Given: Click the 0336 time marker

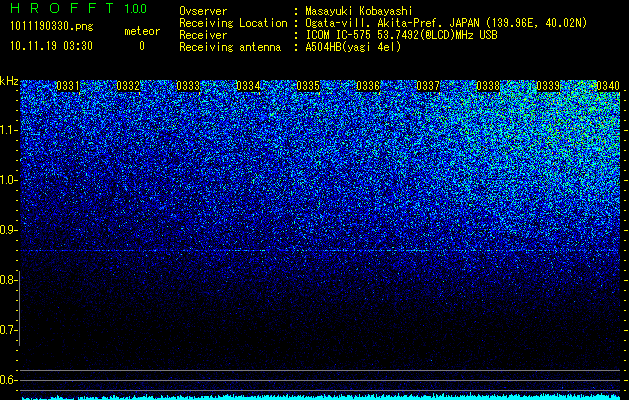Looking at the screenshot, I should [368, 86].
